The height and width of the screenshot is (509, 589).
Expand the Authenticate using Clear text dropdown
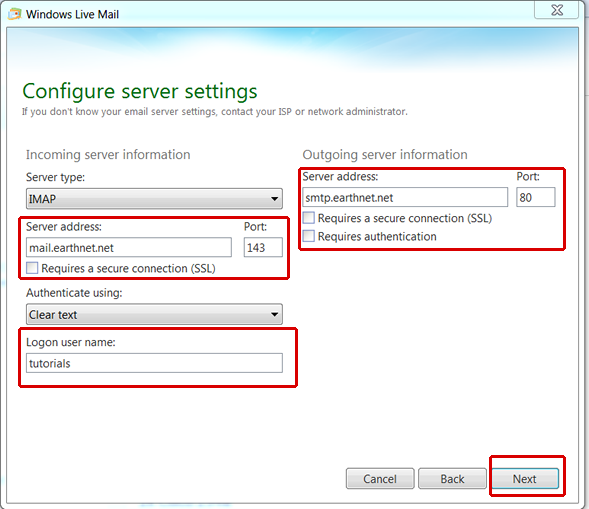click(154, 314)
